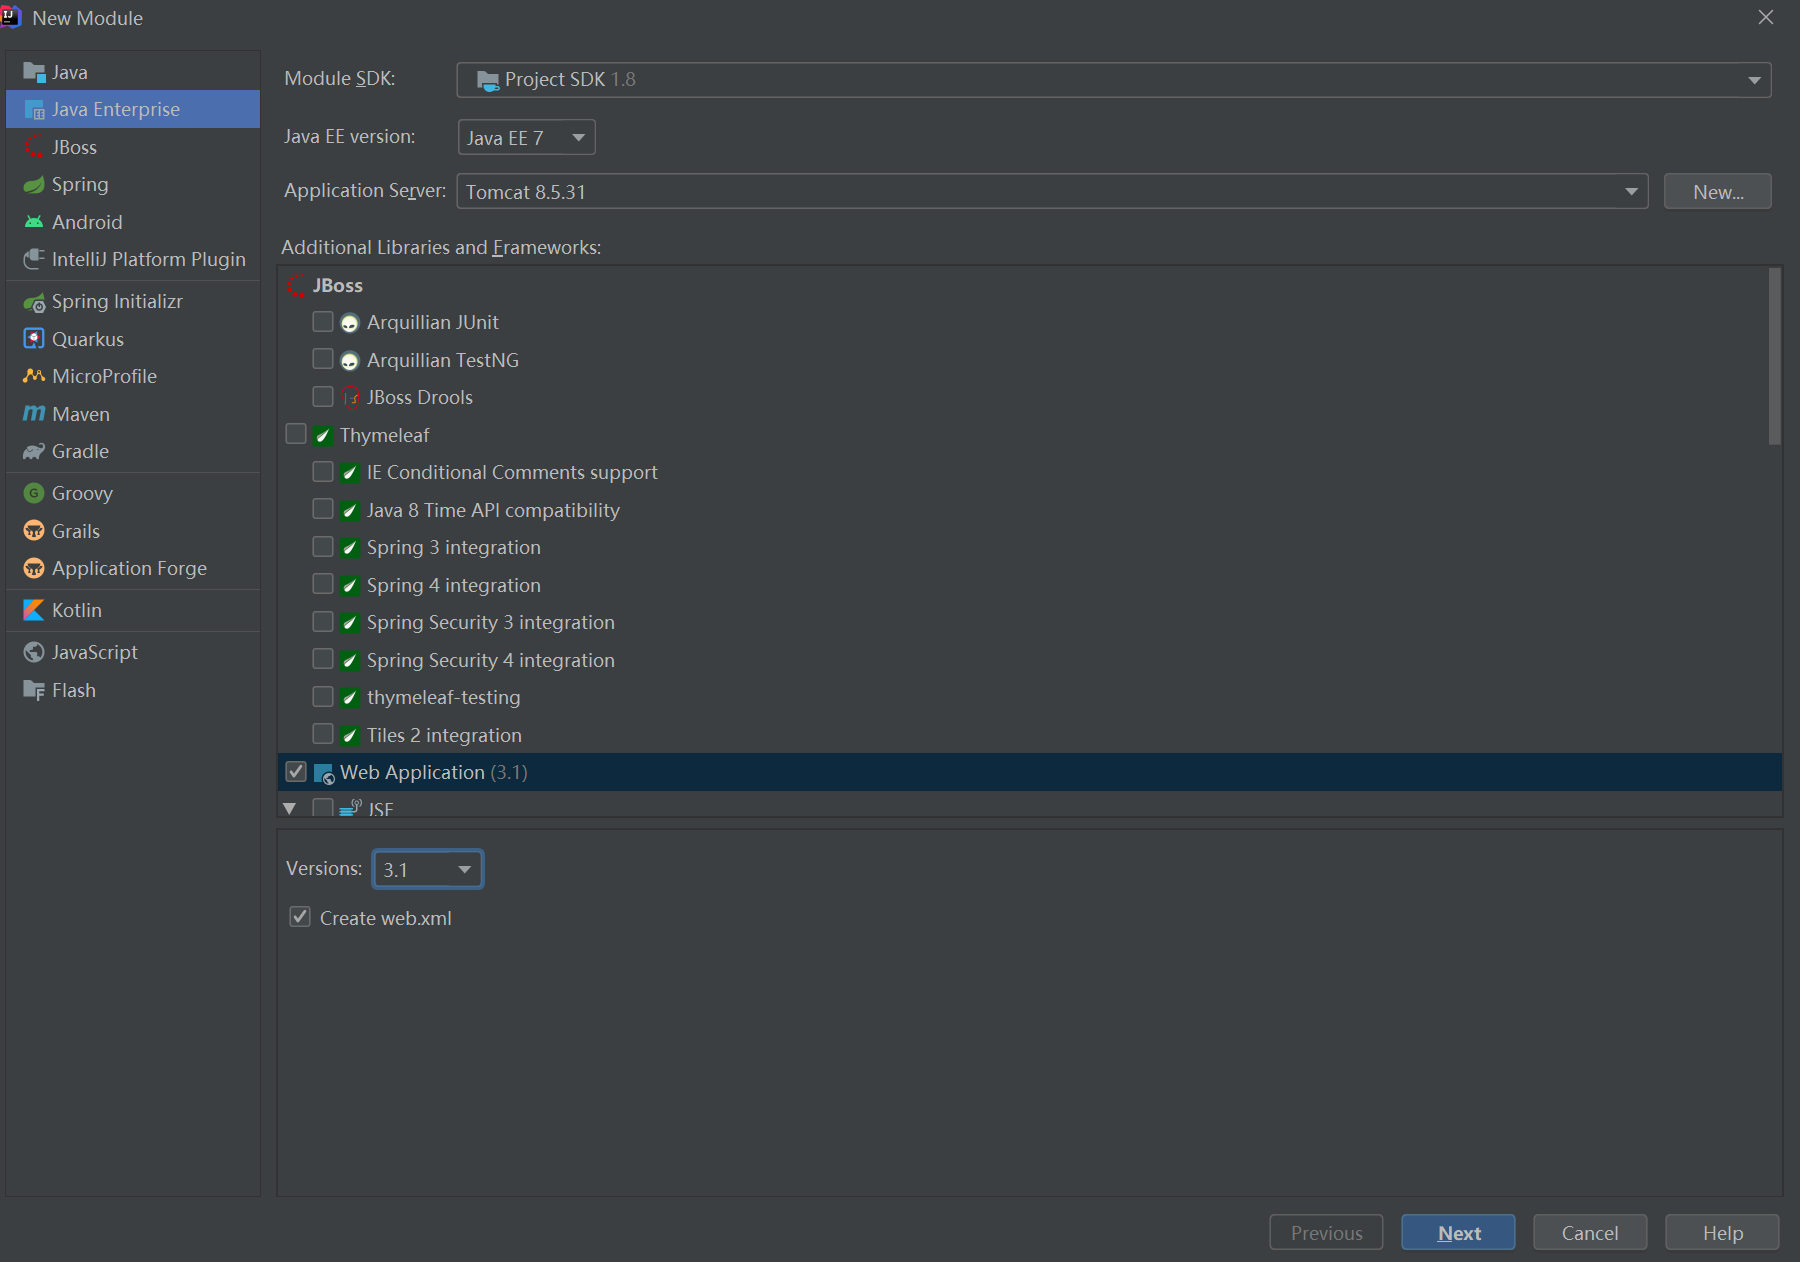Click New... application server button
This screenshot has height=1262, width=1800.
click(x=1717, y=192)
